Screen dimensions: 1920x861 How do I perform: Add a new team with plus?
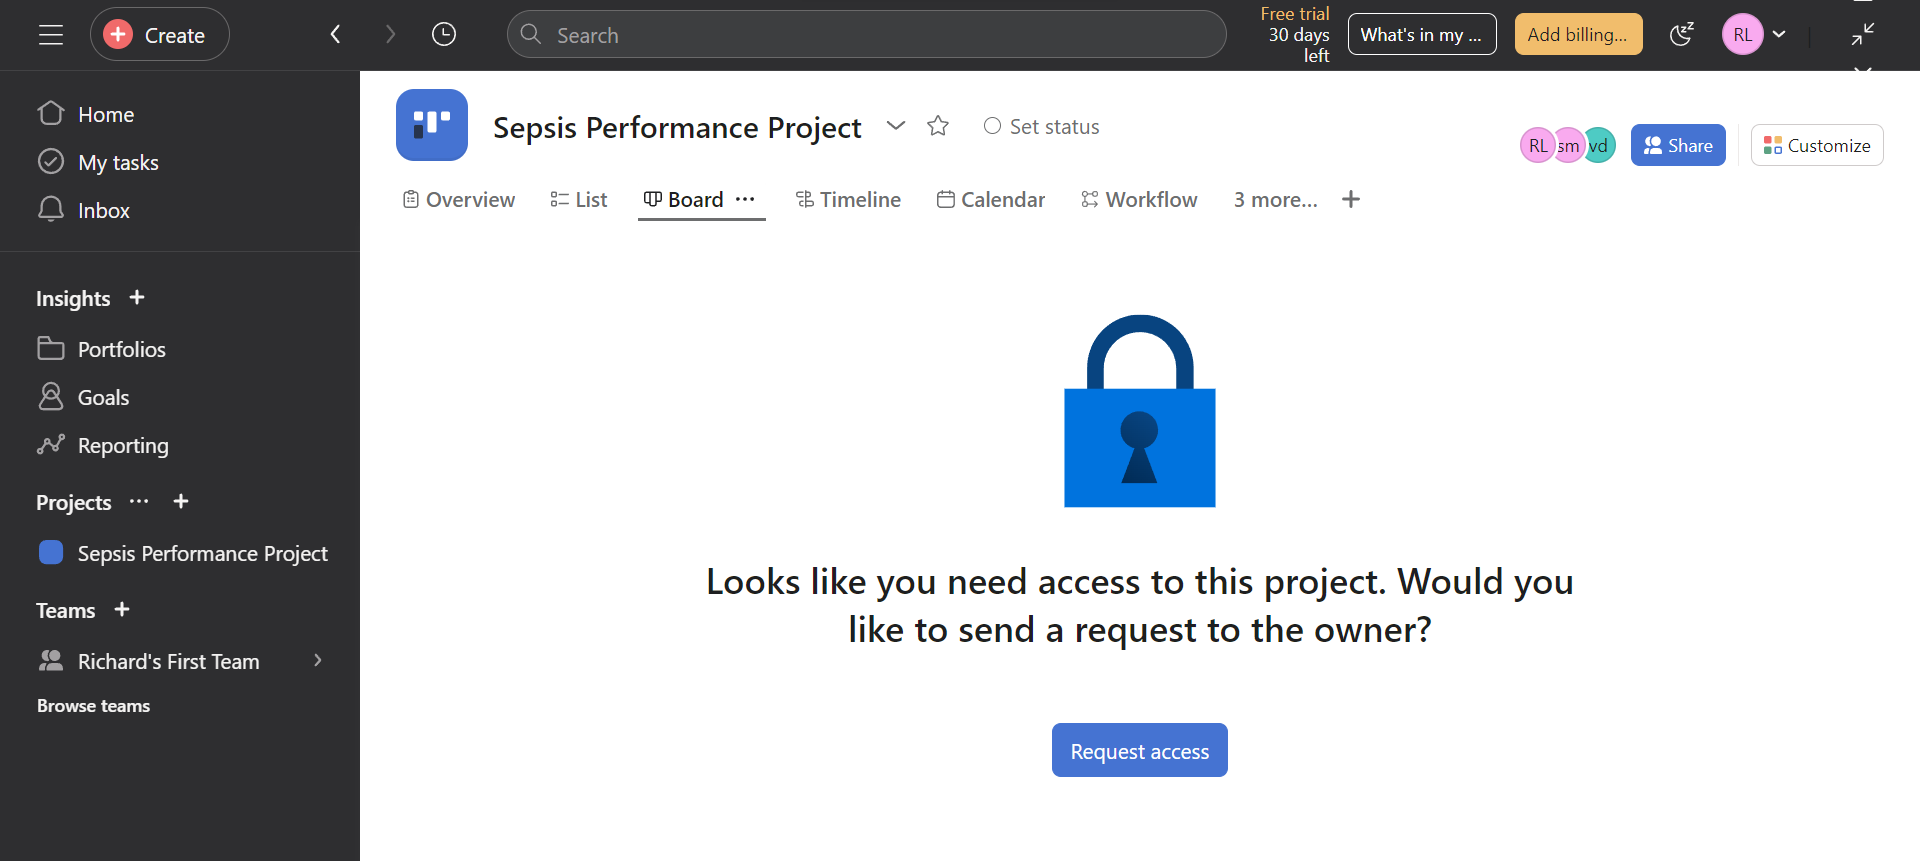point(122,610)
